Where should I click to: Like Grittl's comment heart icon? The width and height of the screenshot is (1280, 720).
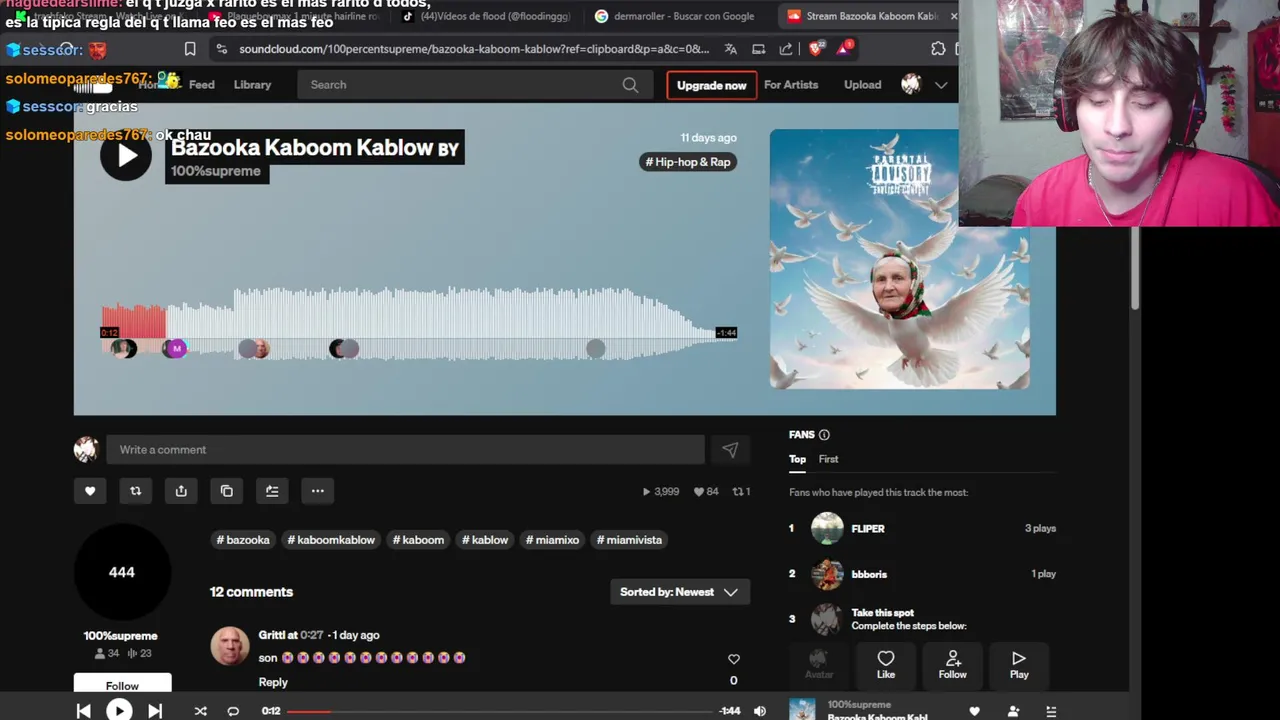click(x=733, y=659)
